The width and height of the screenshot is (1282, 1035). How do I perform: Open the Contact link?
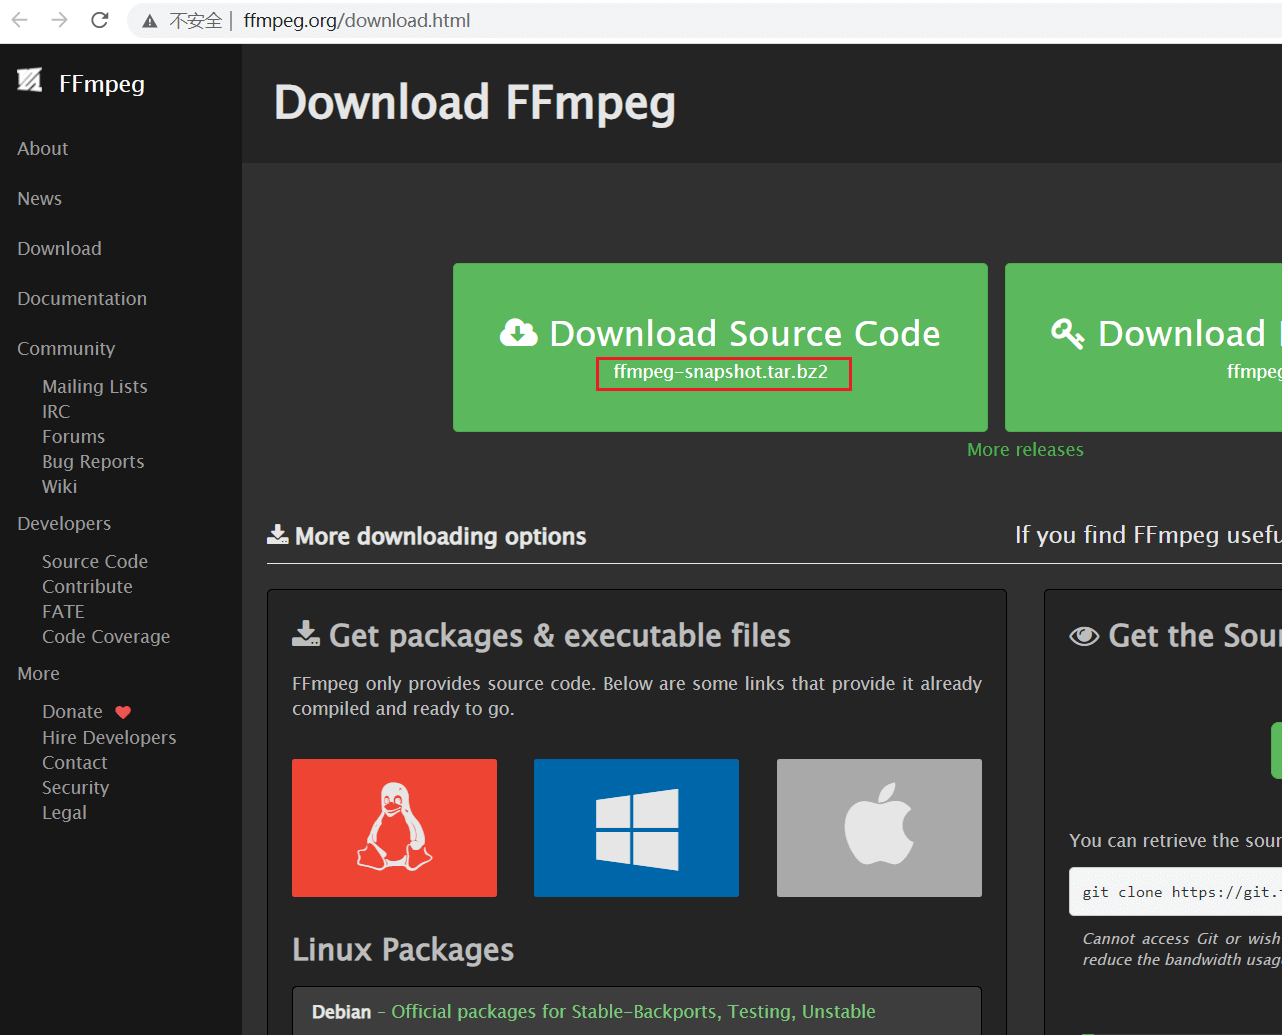pyautogui.click(x=74, y=763)
